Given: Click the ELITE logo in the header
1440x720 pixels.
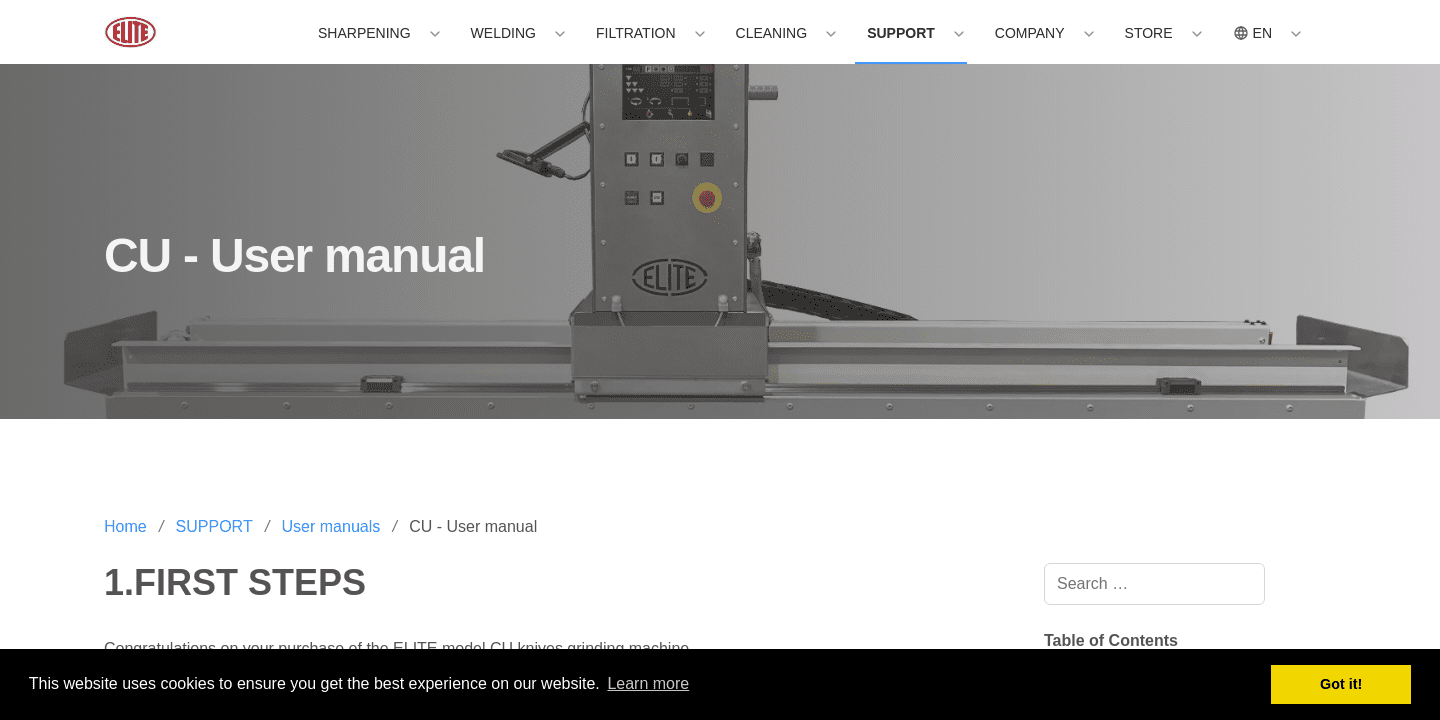Looking at the screenshot, I should tap(130, 32).
